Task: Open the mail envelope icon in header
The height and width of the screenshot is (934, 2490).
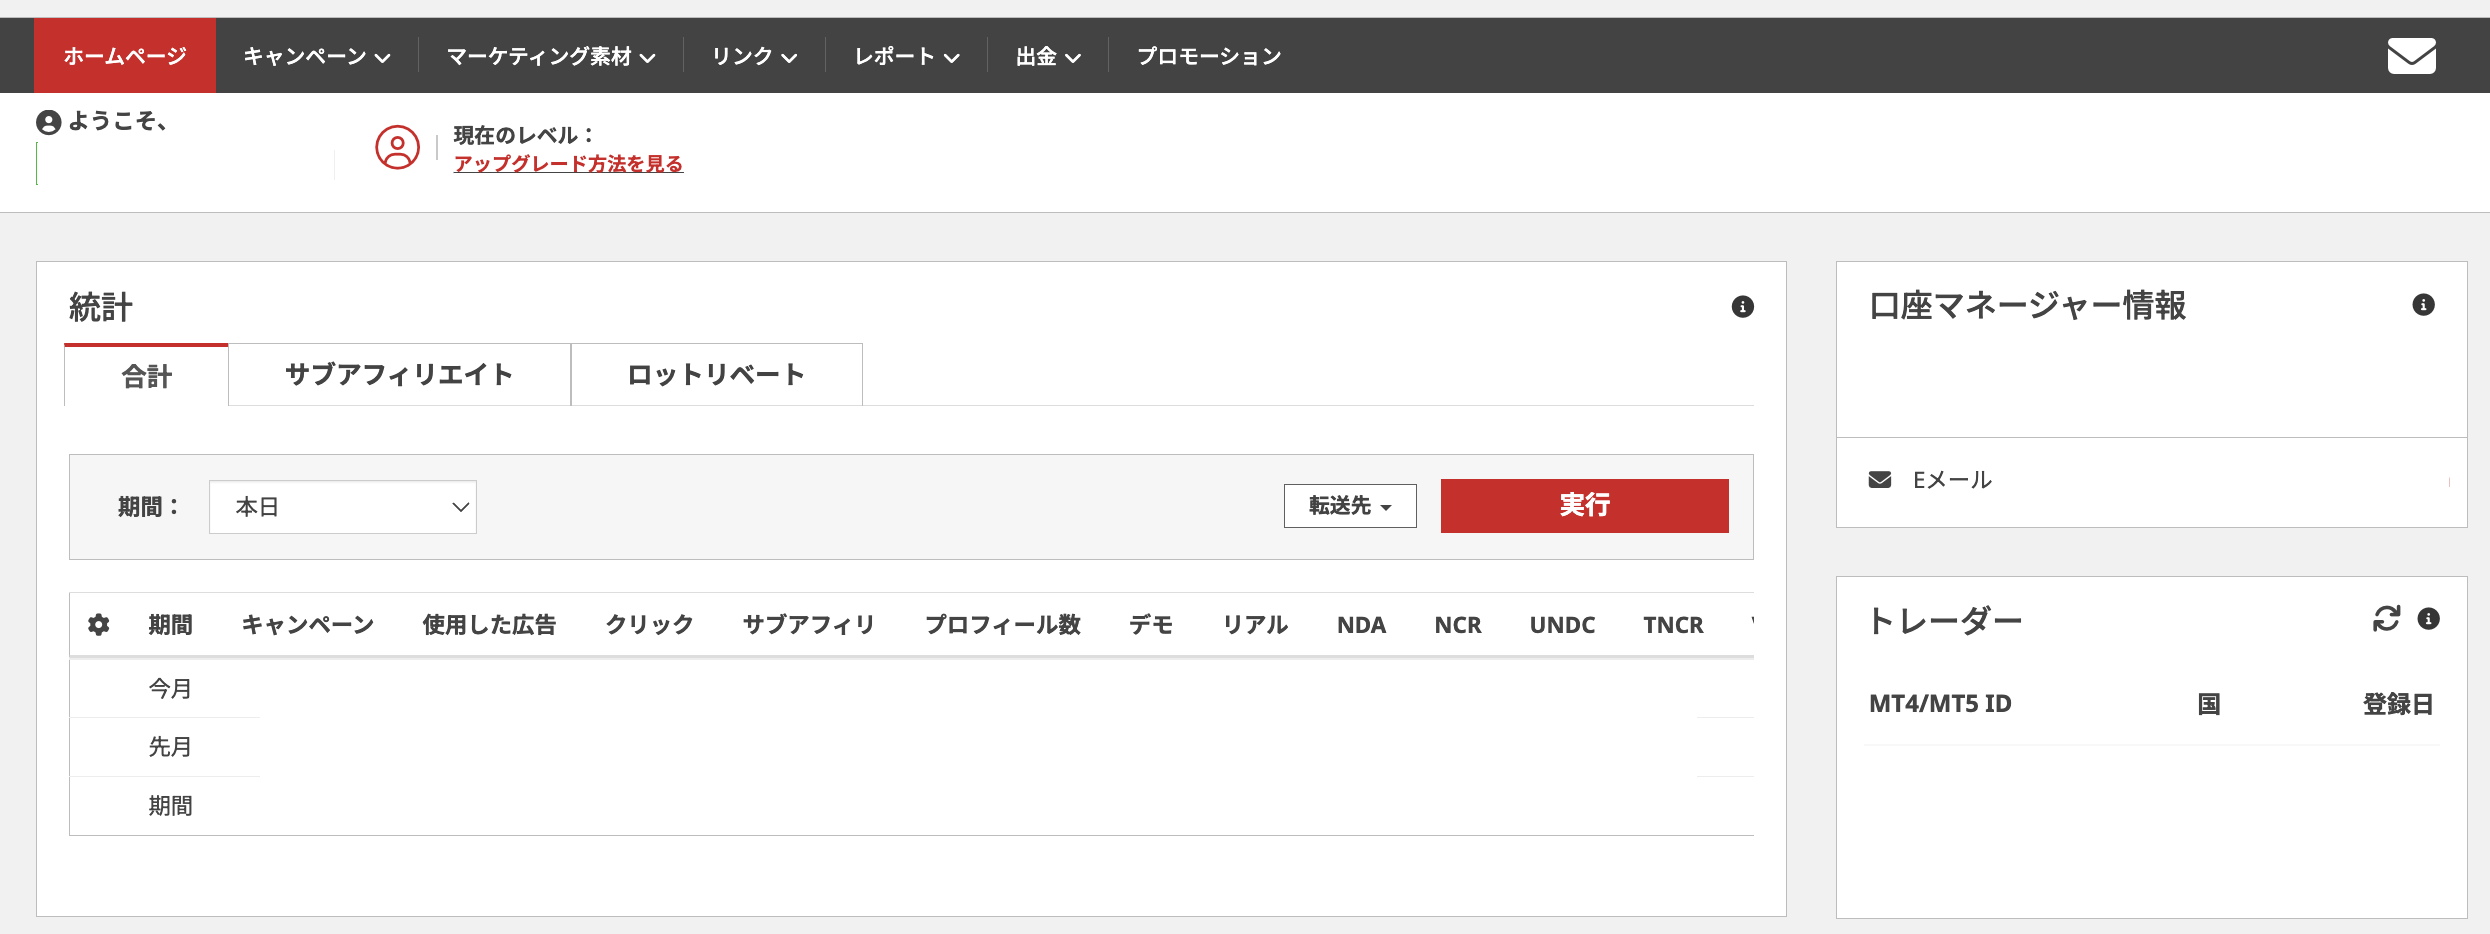Action: coord(2411,56)
